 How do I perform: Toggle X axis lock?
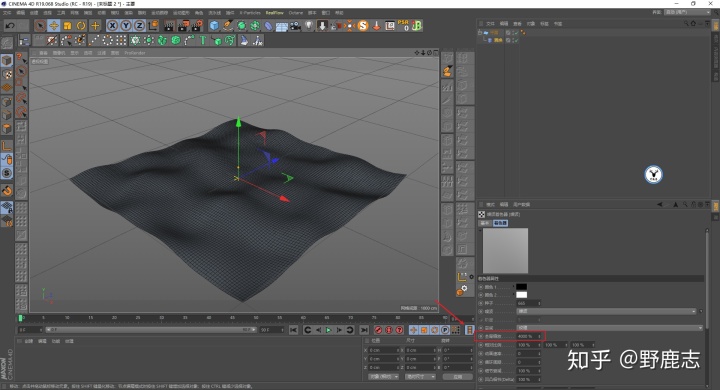[112, 26]
